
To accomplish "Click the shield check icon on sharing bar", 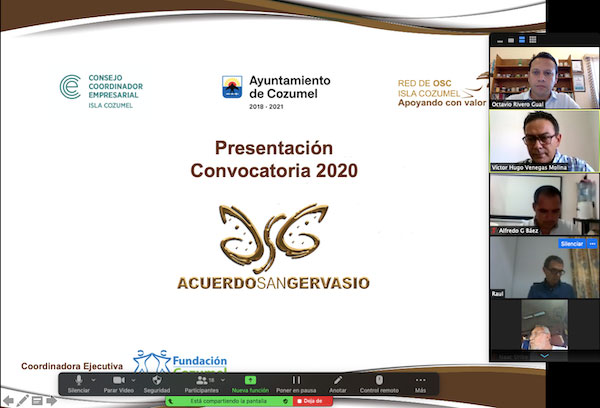I will point(285,401).
